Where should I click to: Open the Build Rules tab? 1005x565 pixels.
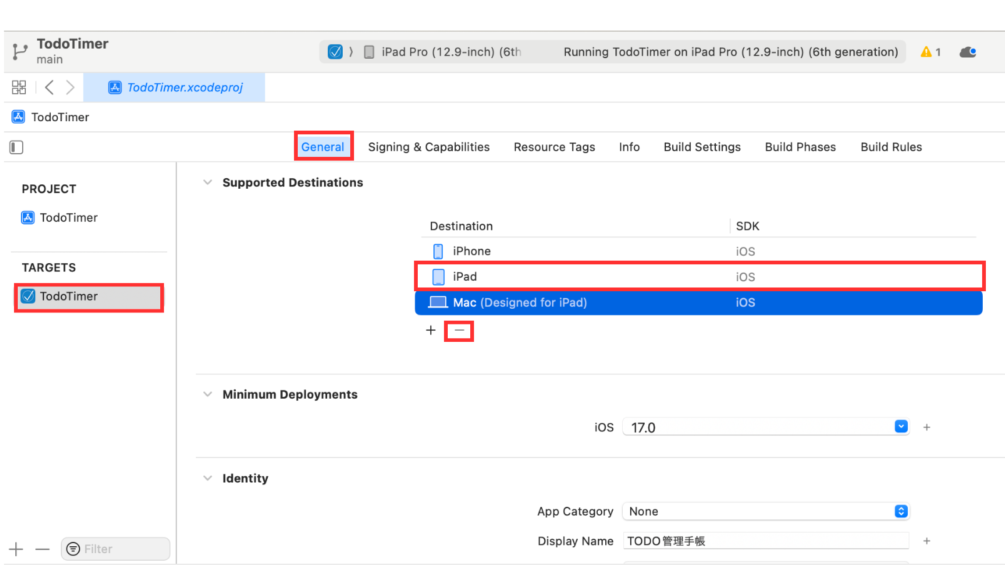pyautogui.click(x=891, y=147)
